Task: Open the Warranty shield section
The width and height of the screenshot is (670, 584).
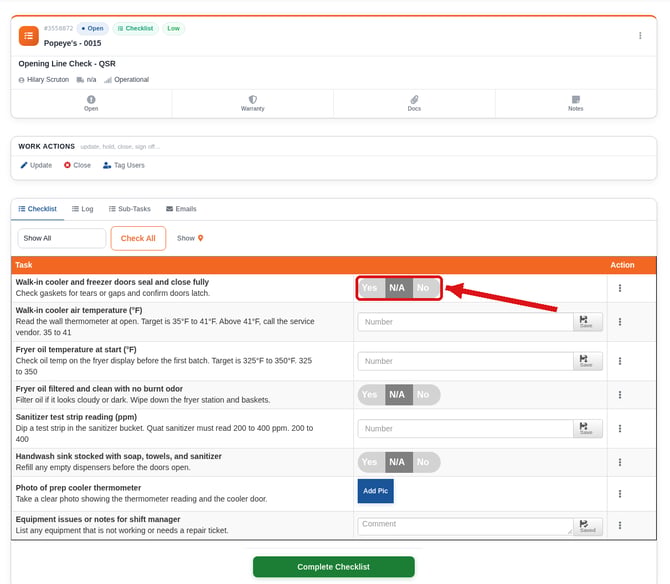Action: [x=253, y=103]
